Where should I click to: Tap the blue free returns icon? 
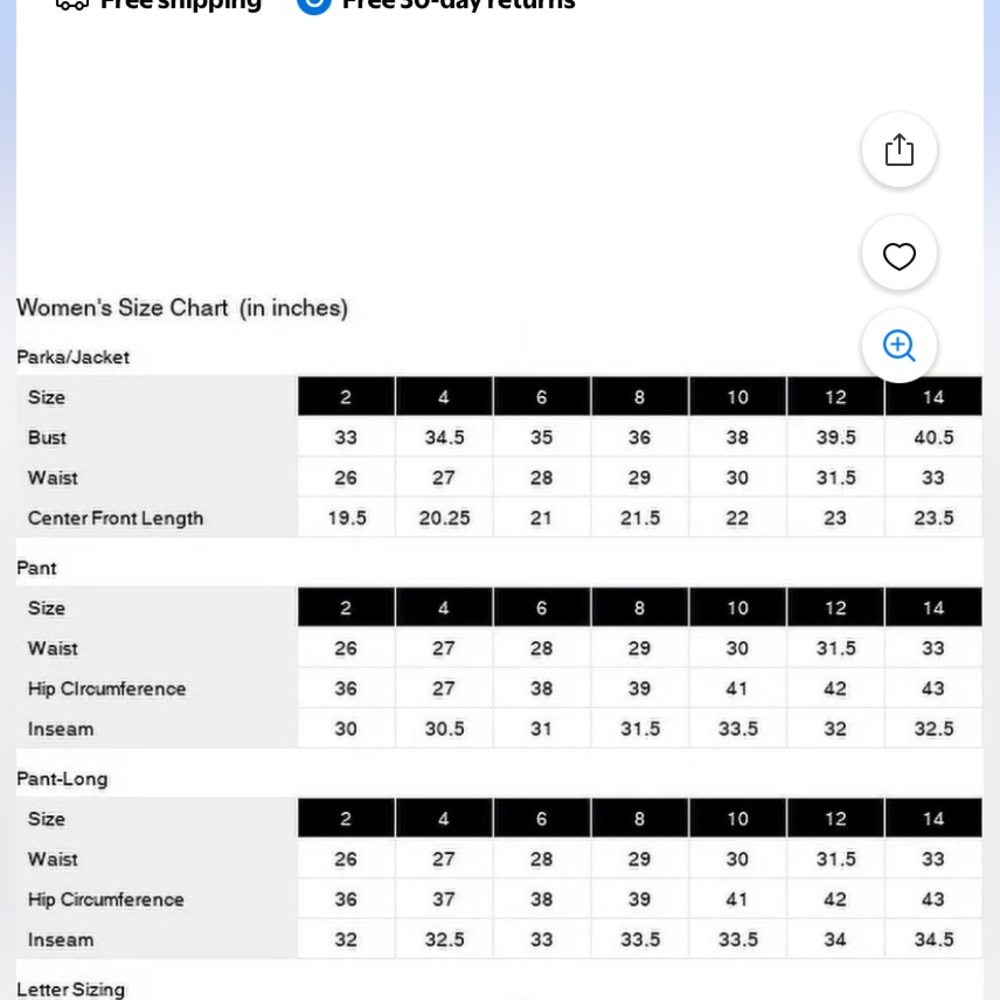pos(314,5)
